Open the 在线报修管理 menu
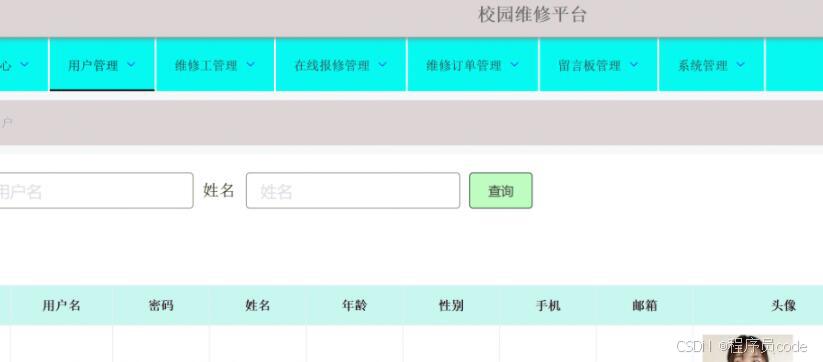 (341, 65)
